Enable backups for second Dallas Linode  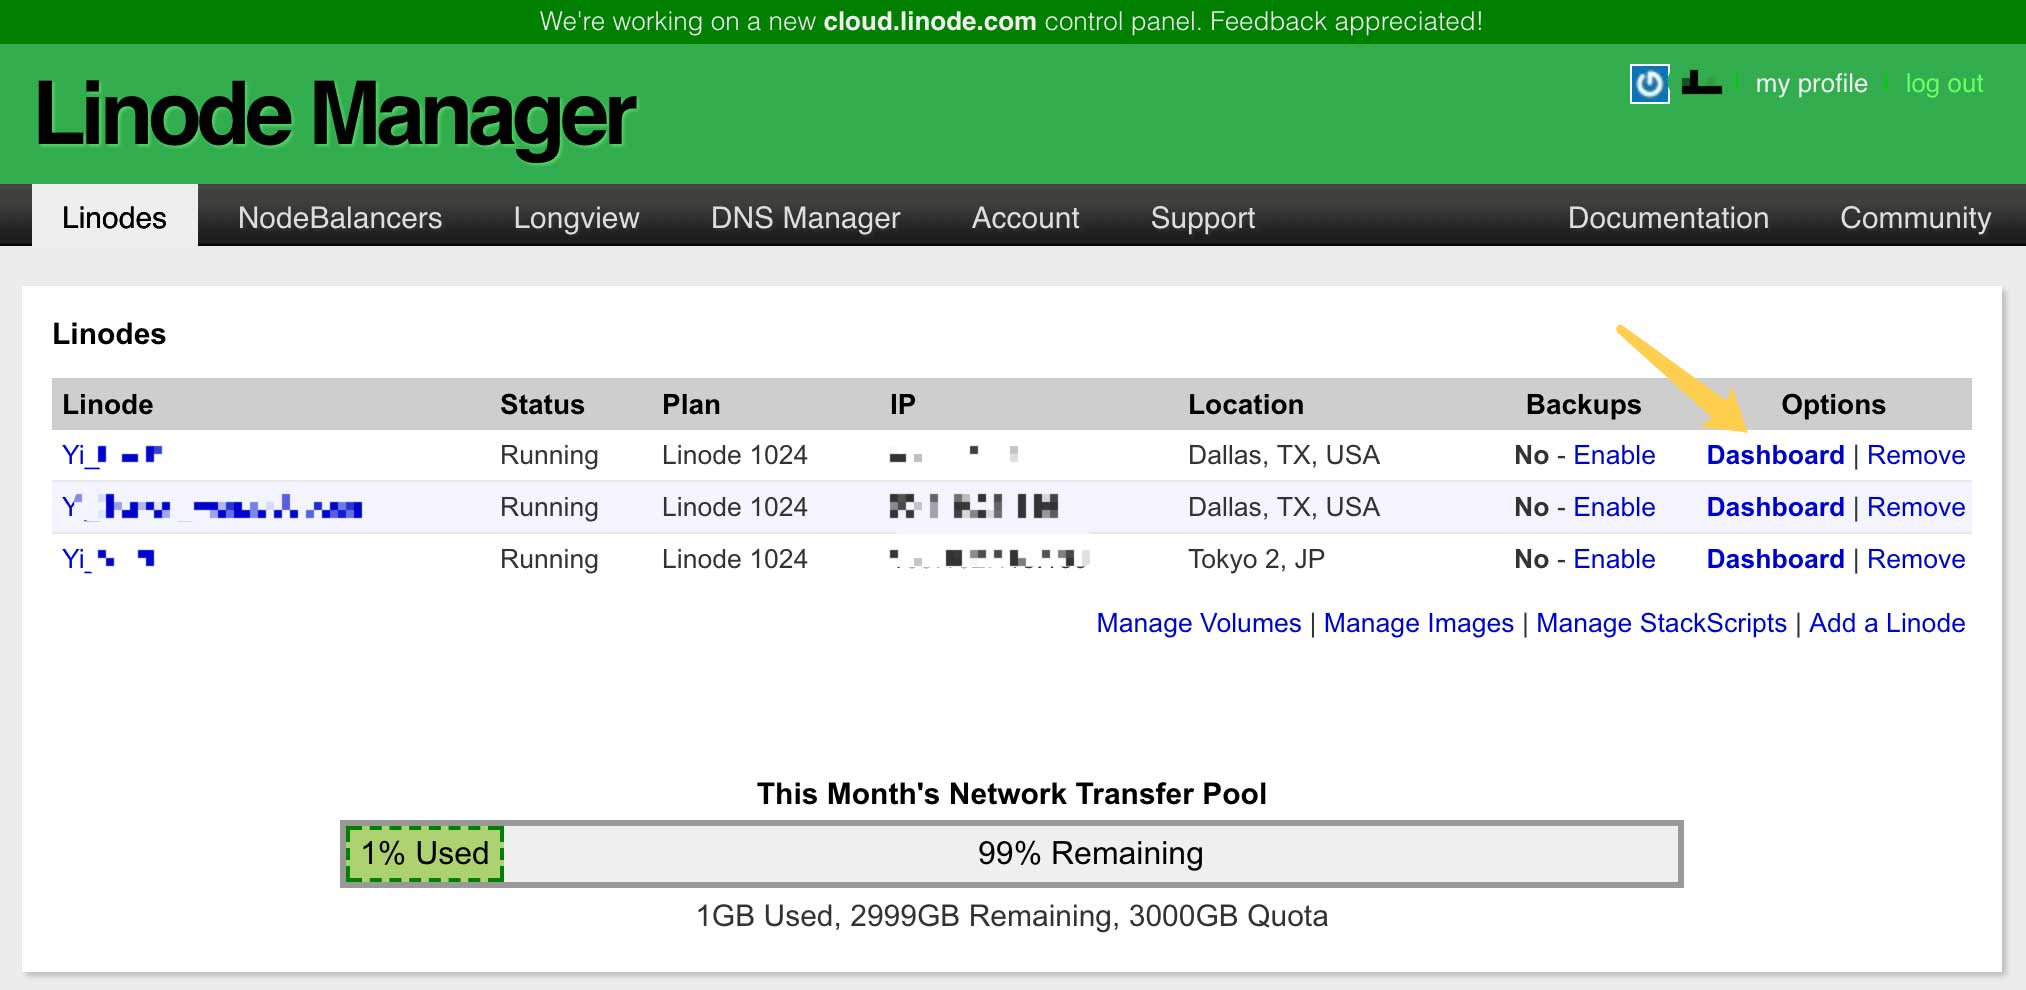[1614, 507]
